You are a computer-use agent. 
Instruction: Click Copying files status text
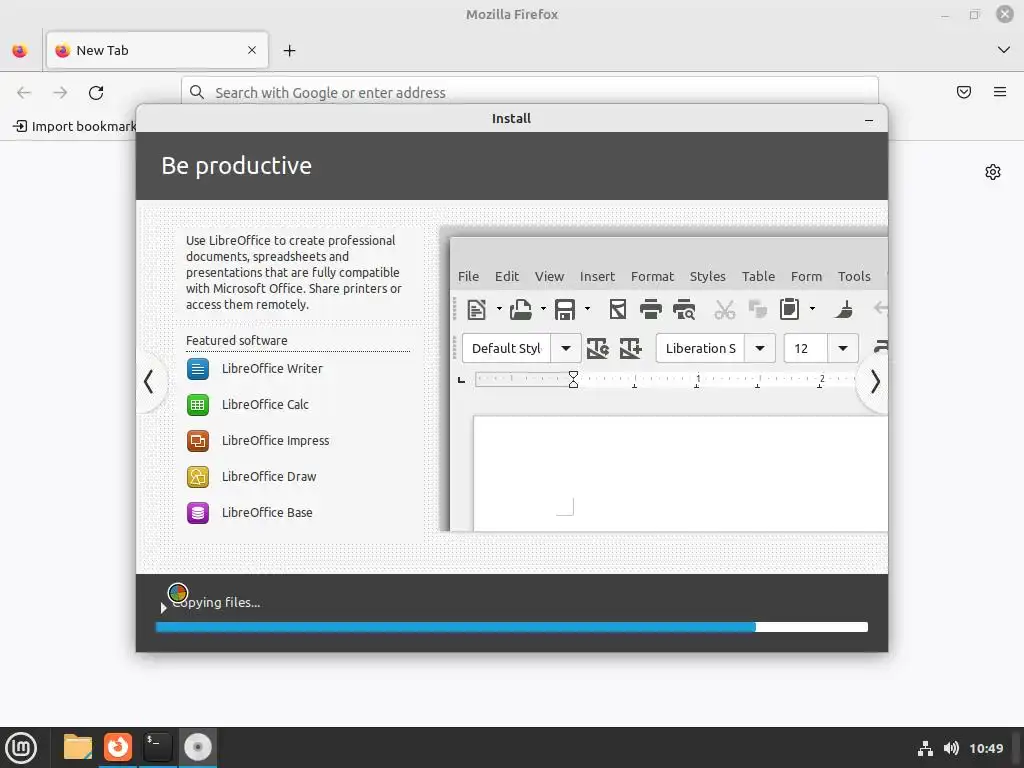[216, 602]
